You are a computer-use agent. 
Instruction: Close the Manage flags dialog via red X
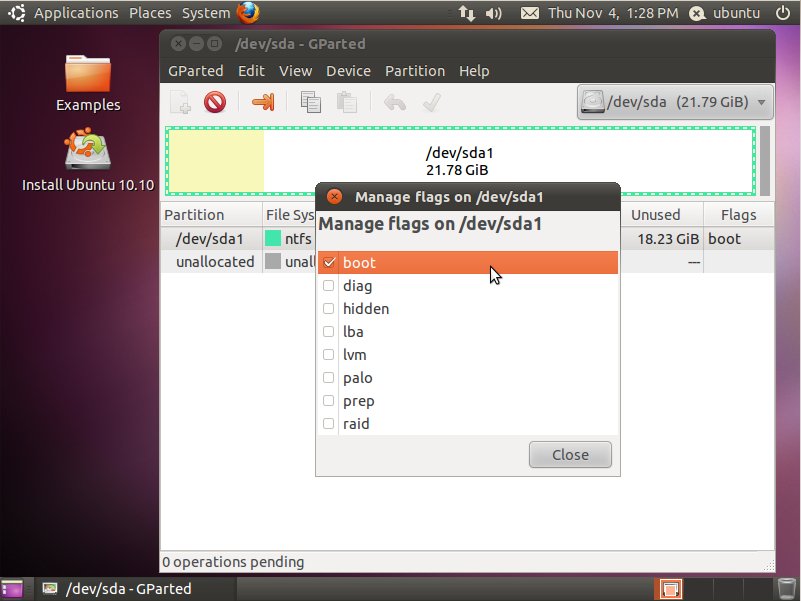pos(334,197)
